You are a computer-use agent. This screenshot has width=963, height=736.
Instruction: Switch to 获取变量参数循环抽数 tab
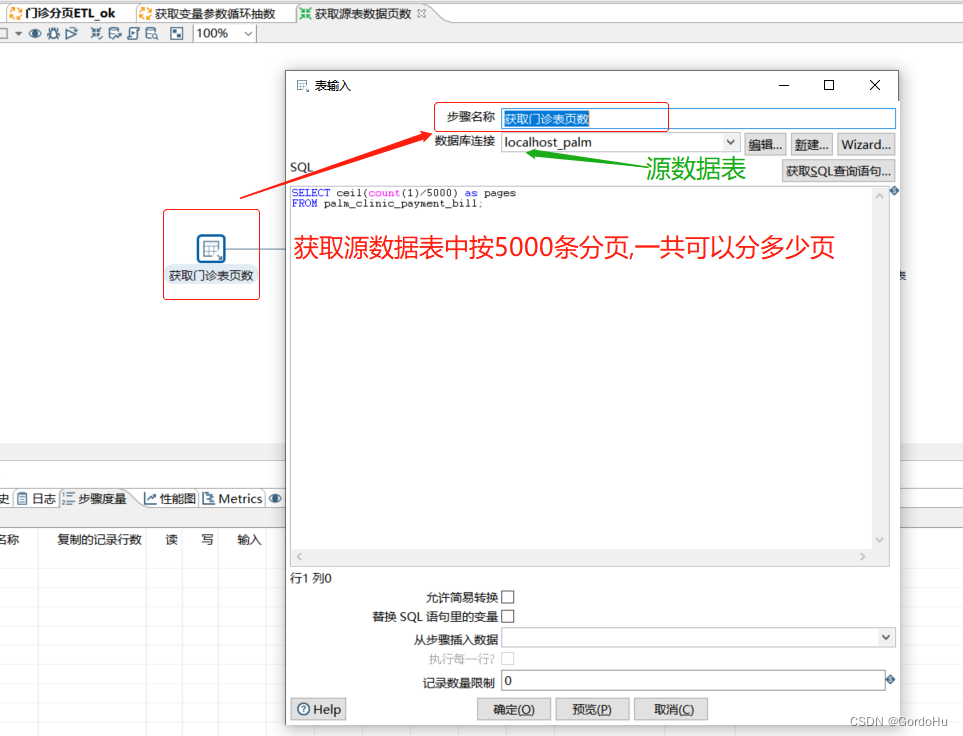[x=207, y=14]
